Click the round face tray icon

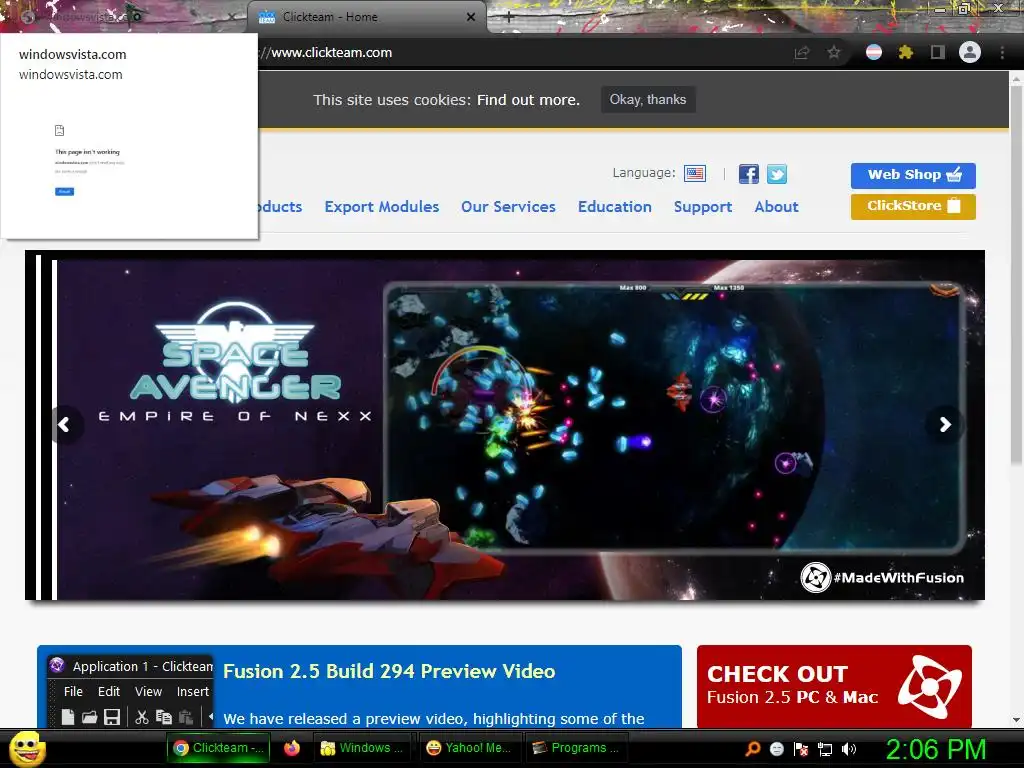point(776,749)
